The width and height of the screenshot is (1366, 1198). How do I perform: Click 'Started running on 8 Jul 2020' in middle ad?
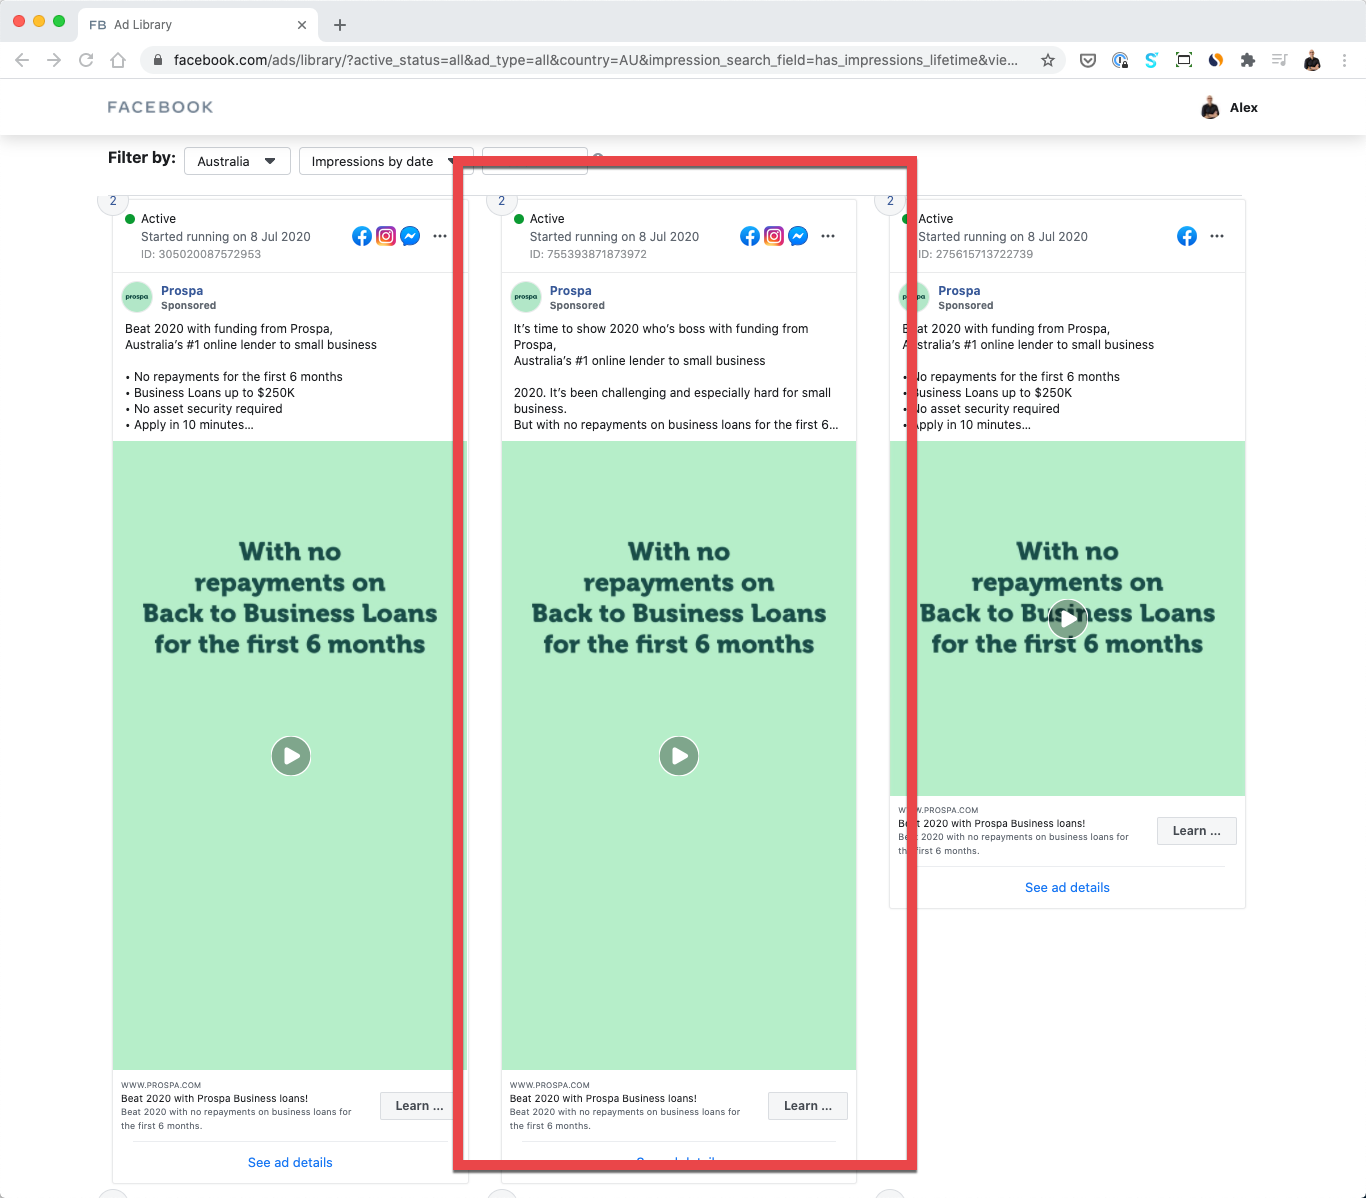pos(614,237)
